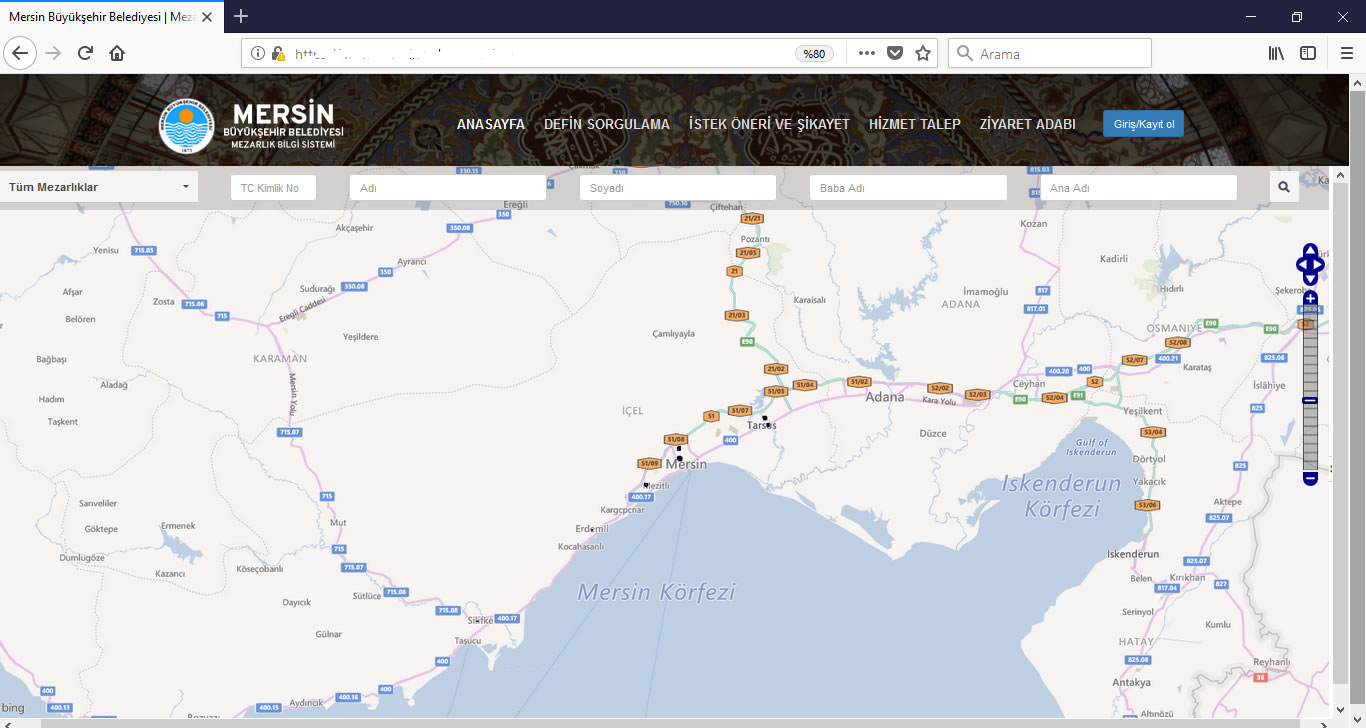Click the Adana city label on map

click(885, 397)
